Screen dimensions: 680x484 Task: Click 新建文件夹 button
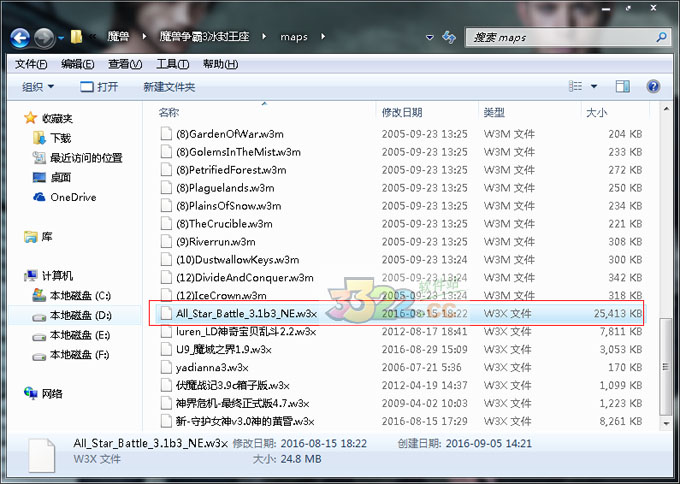(x=169, y=87)
